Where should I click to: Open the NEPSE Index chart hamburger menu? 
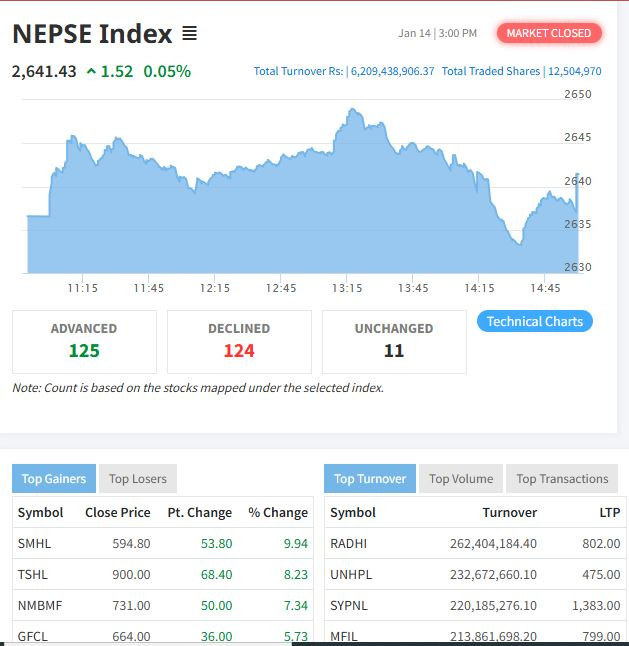pos(190,34)
